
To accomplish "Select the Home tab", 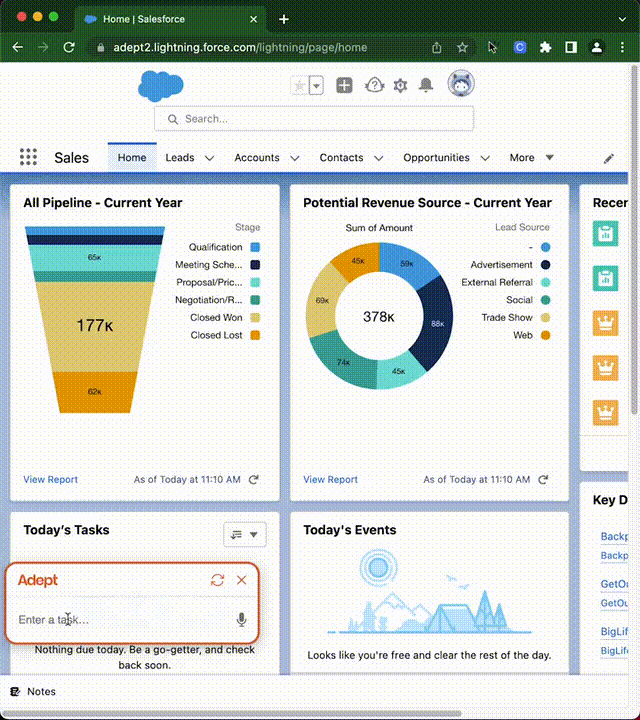I will point(132,158).
